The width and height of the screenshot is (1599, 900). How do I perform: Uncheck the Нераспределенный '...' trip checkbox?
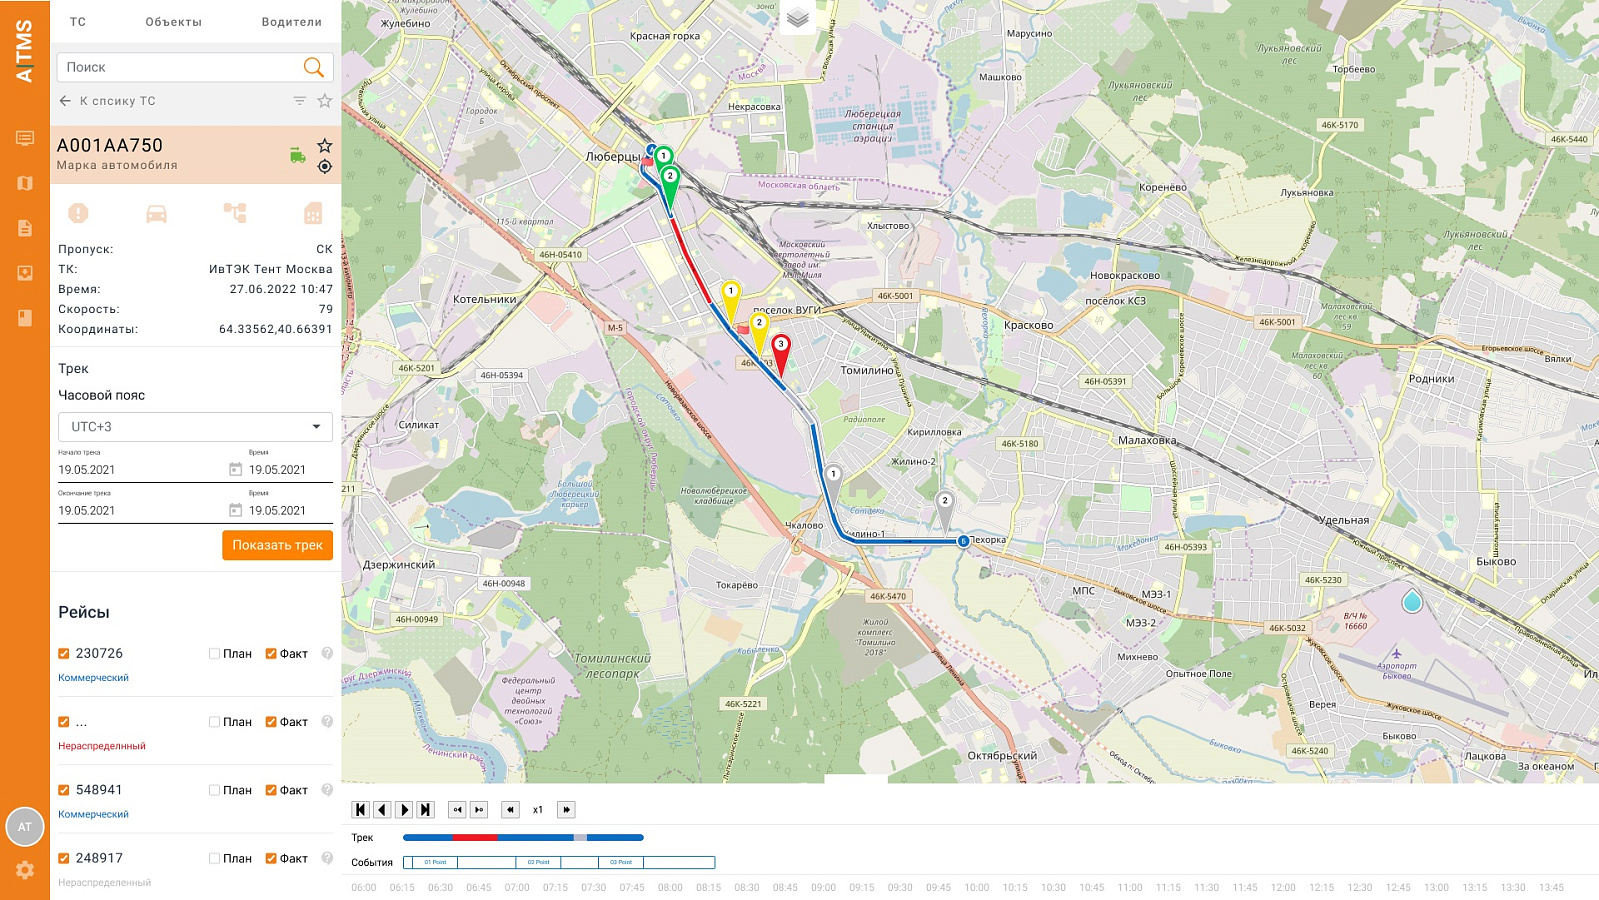[x=64, y=722]
